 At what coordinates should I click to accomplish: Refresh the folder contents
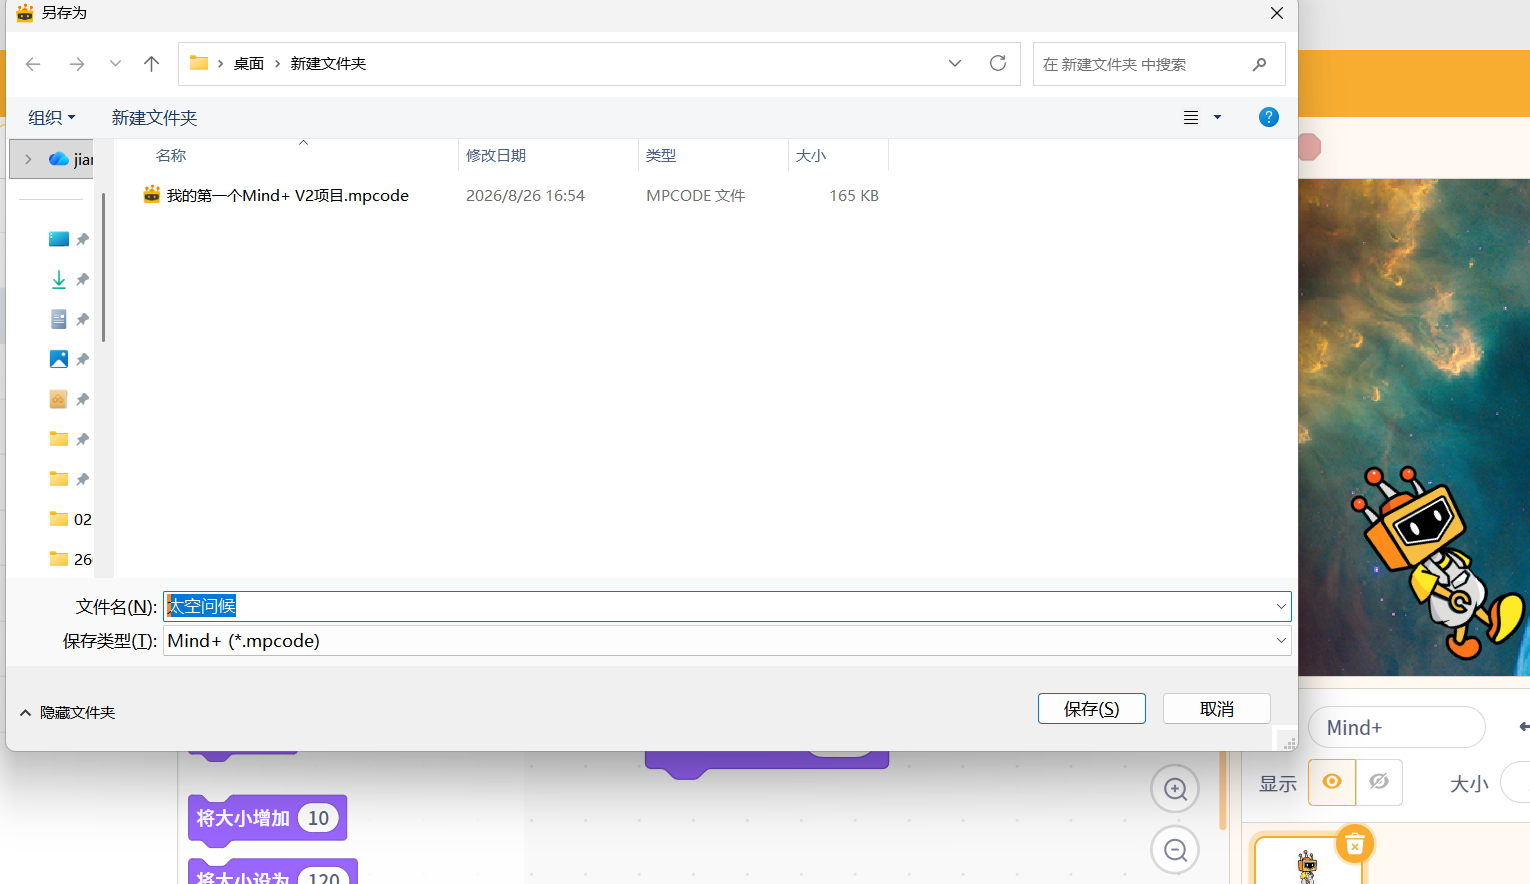pyautogui.click(x=998, y=63)
